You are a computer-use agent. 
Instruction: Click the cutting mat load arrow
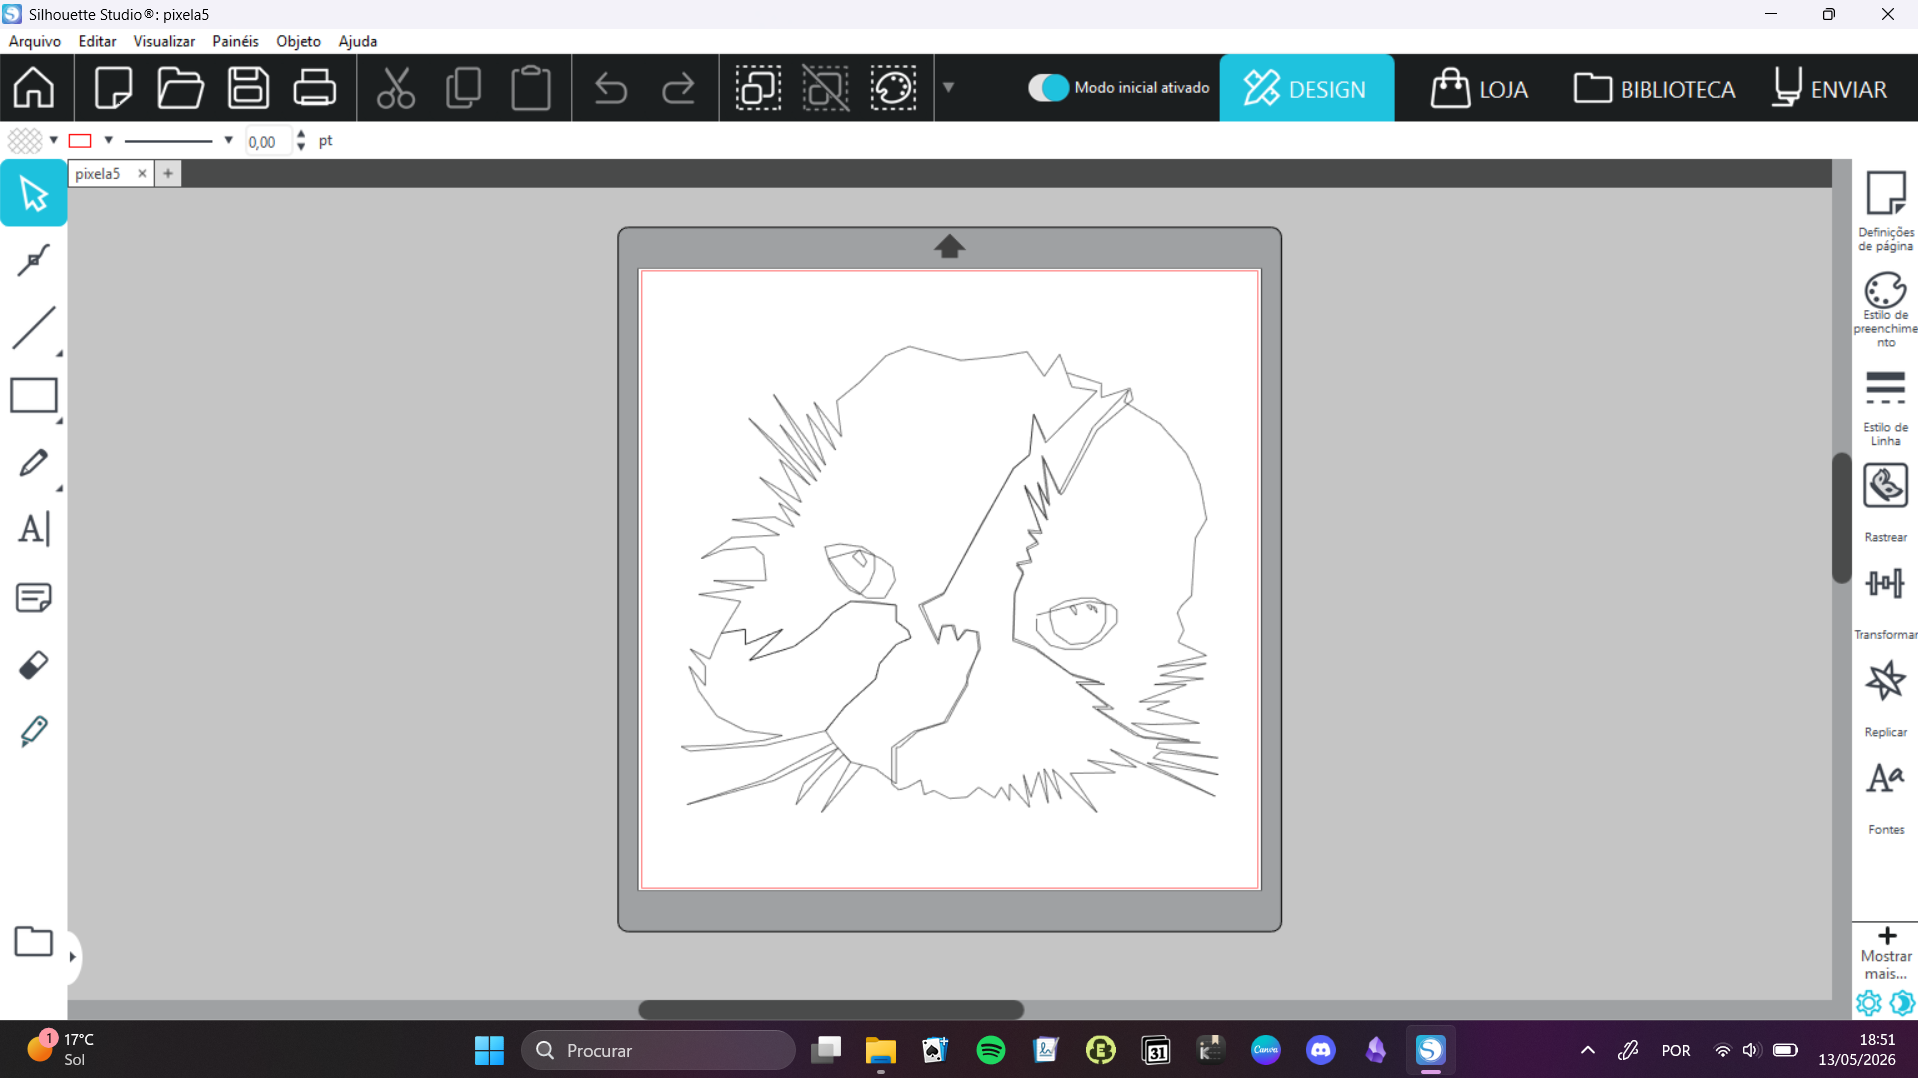[x=949, y=246]
